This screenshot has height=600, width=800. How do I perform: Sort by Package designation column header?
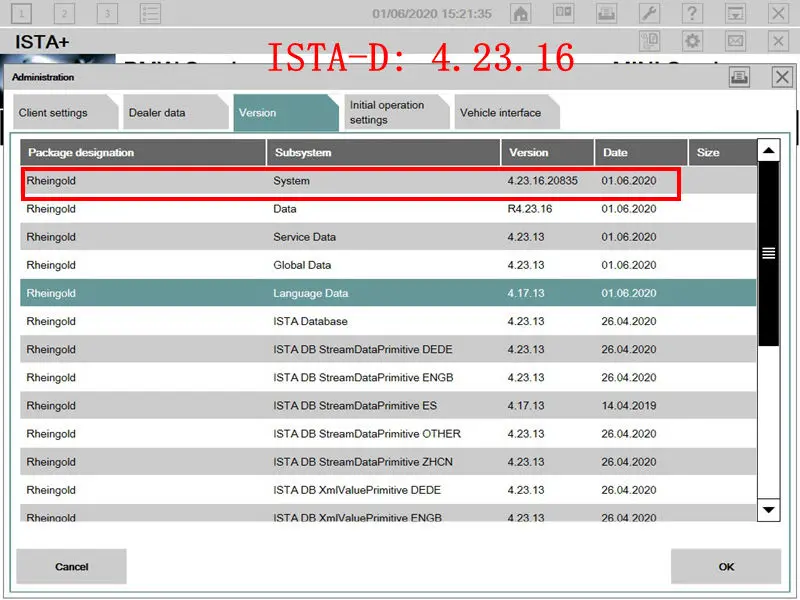pos(143,153)
